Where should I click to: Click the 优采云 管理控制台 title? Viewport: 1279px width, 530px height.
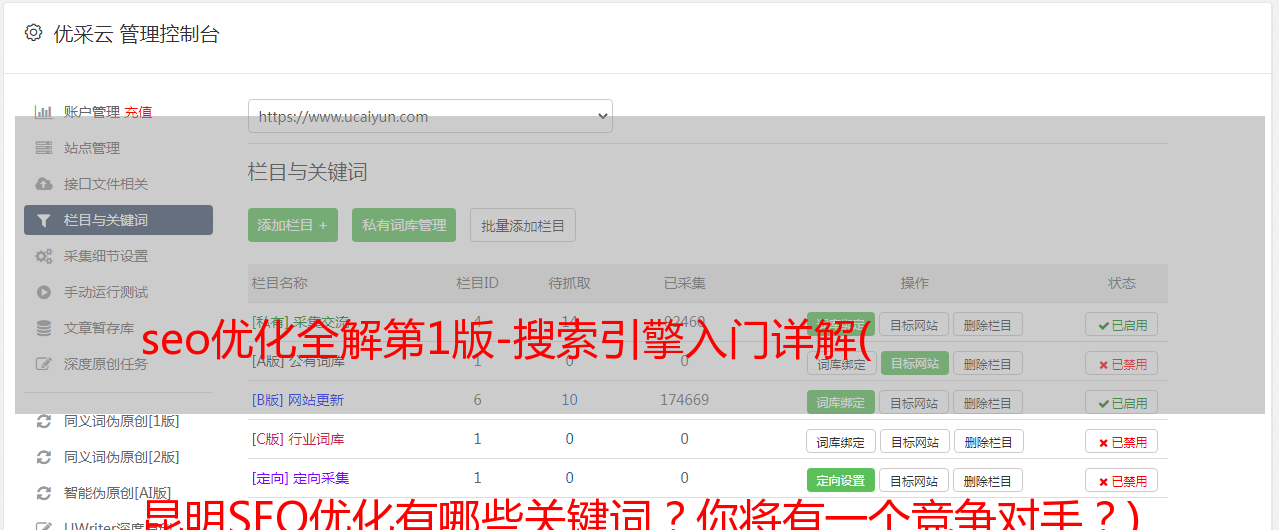click(x=136, y=34)
